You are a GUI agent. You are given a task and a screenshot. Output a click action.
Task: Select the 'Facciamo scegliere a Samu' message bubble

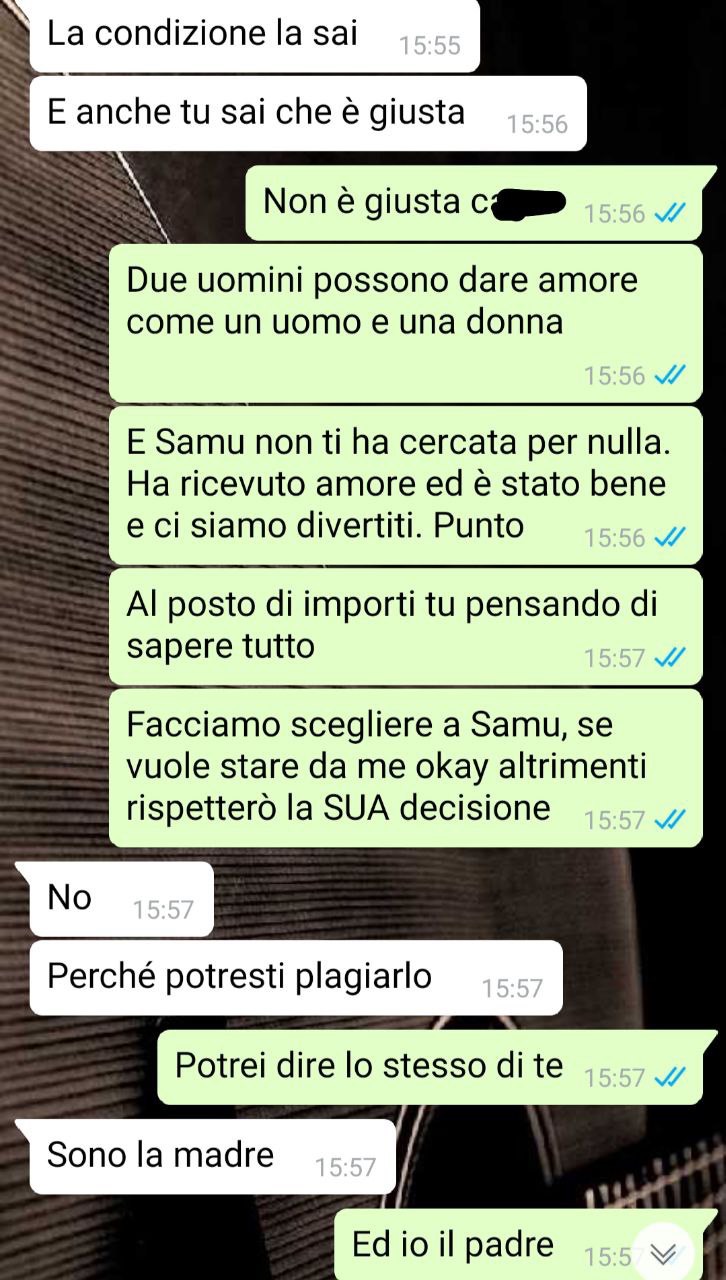[x=406, y=768]
